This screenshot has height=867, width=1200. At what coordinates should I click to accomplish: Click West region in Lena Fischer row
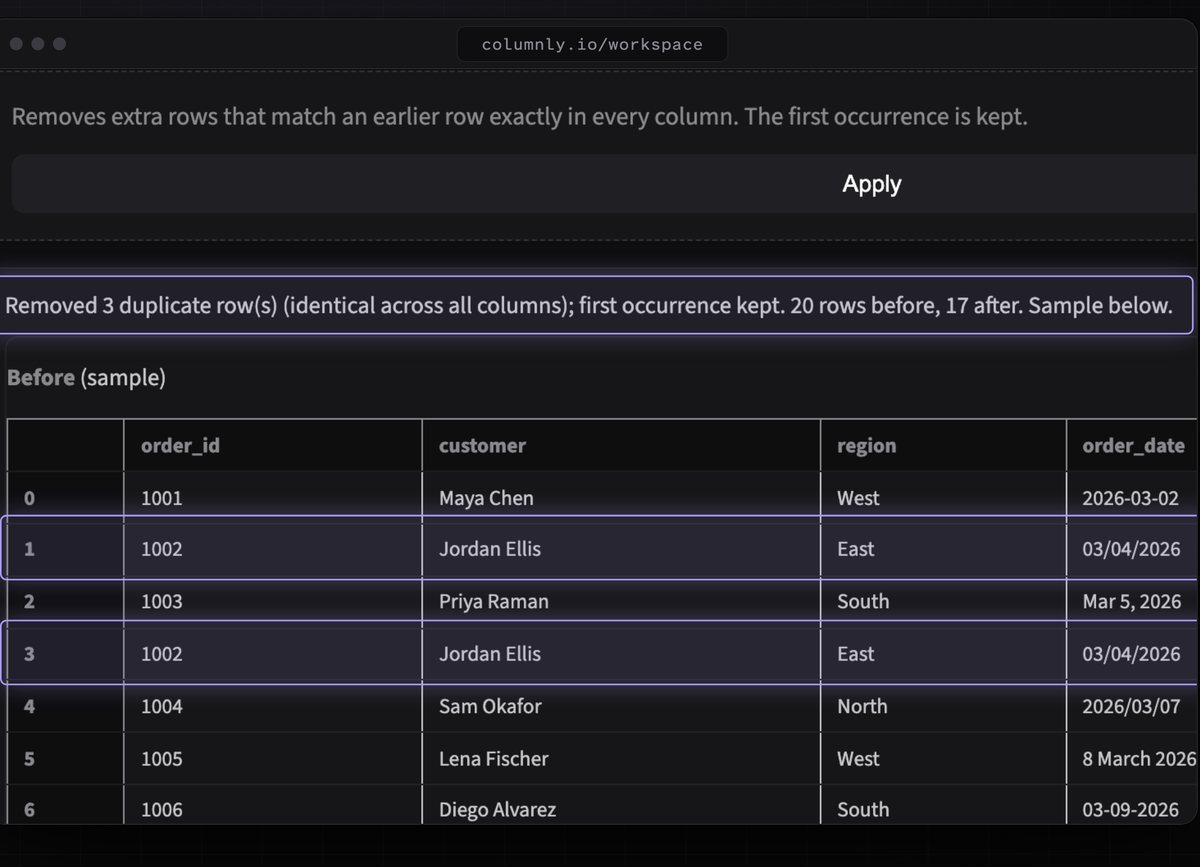coord(943,759)
